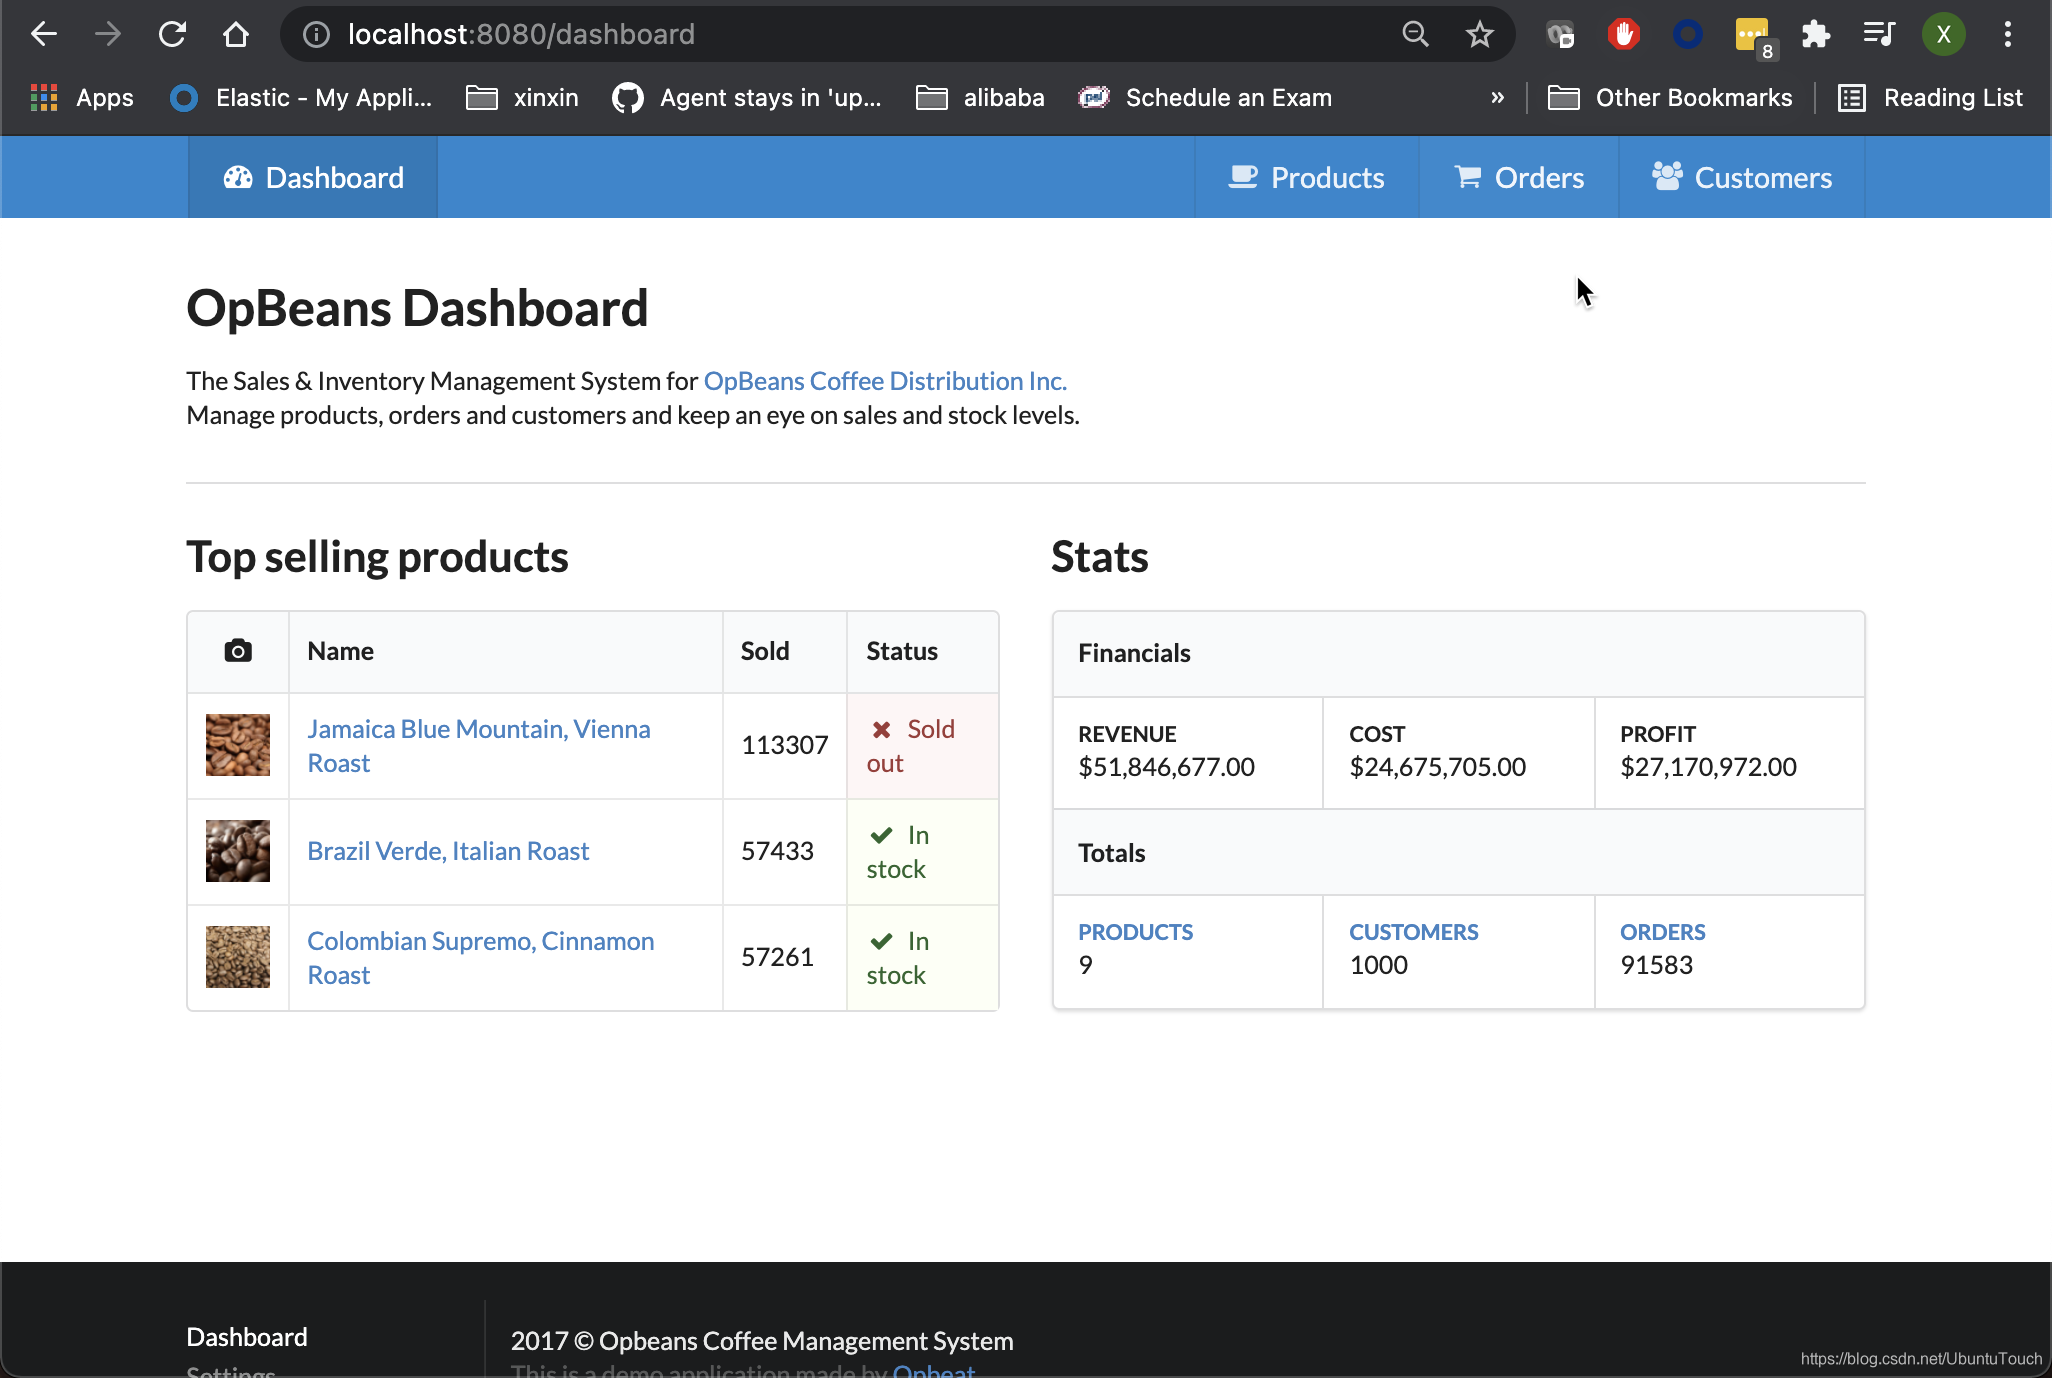Click the address bar URL field

700,34
